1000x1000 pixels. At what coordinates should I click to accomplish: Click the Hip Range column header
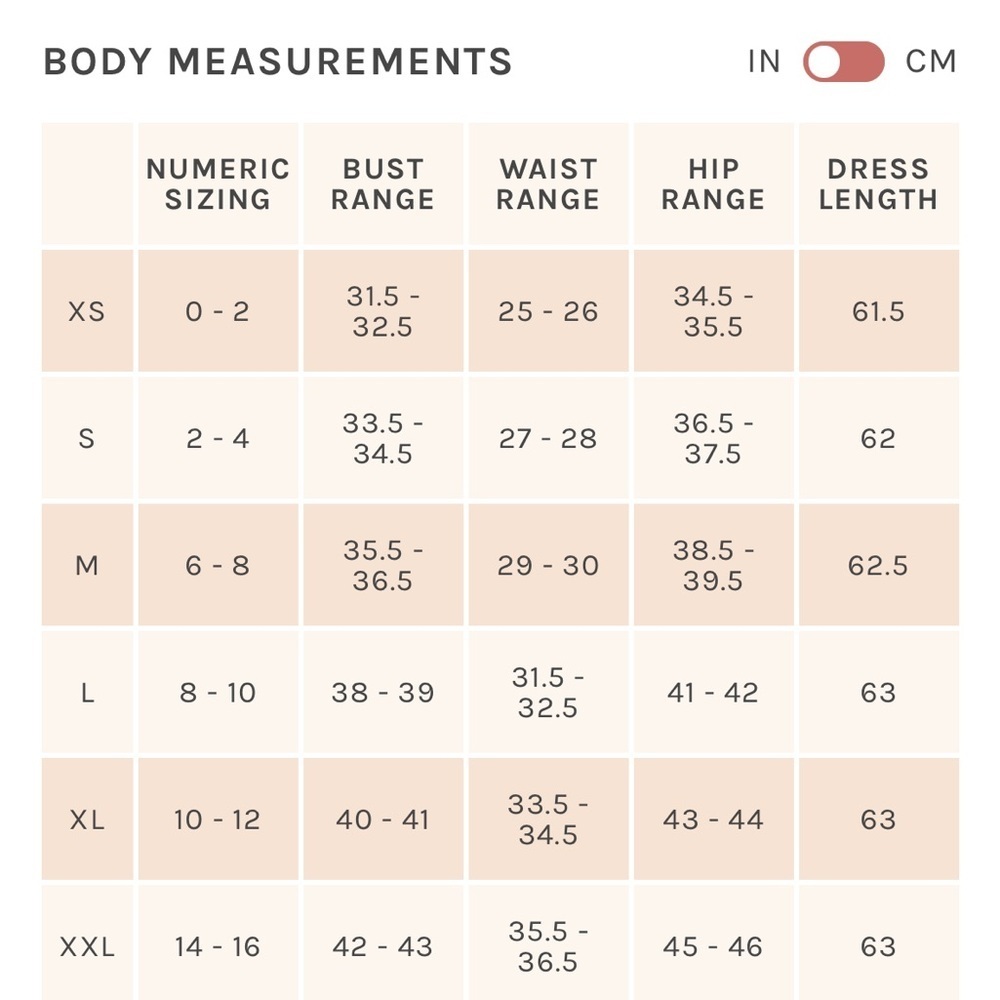(713, 184)
